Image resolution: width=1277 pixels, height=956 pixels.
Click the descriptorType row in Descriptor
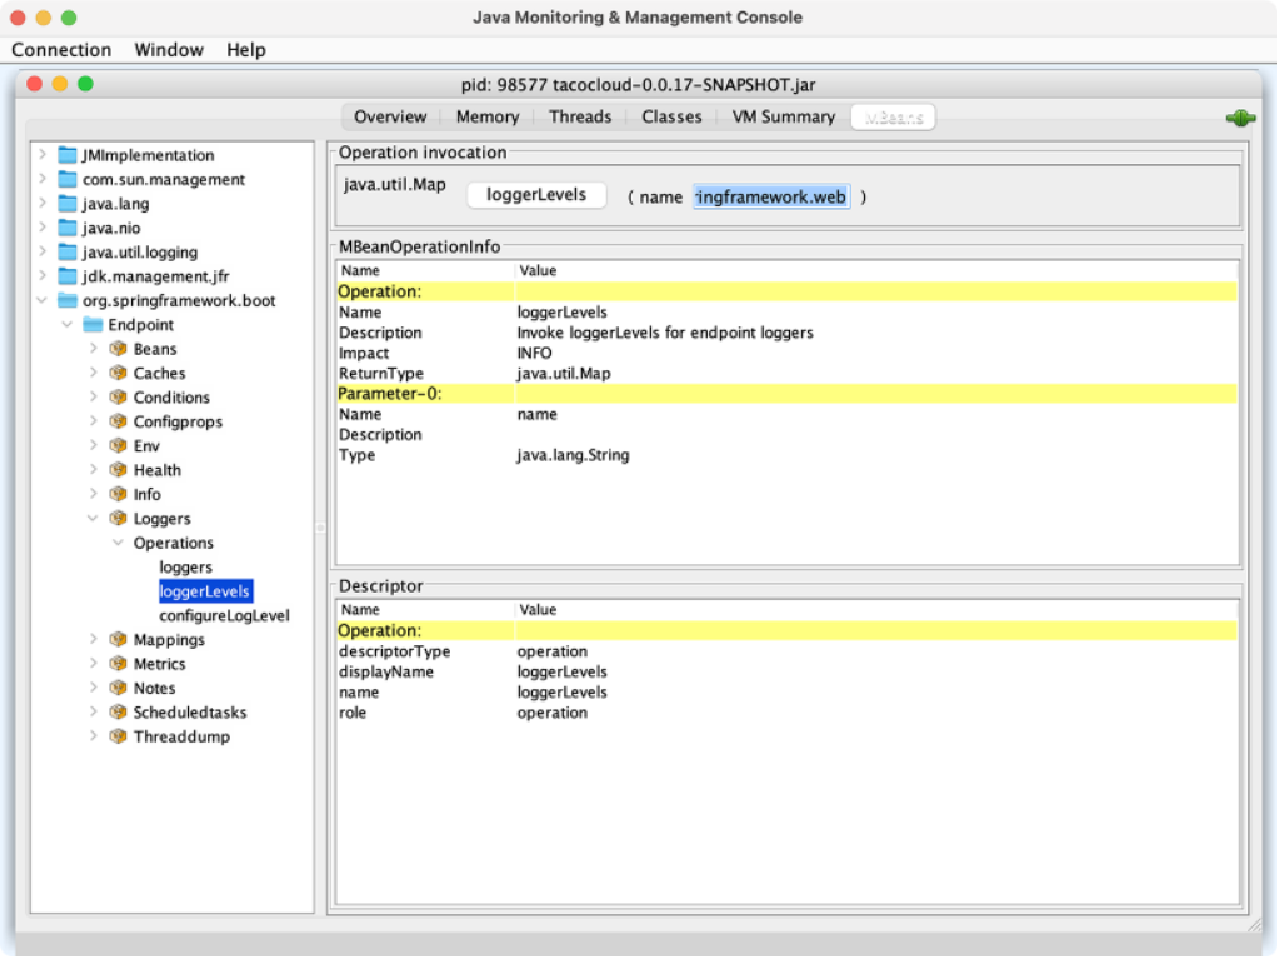pos(787,651)
